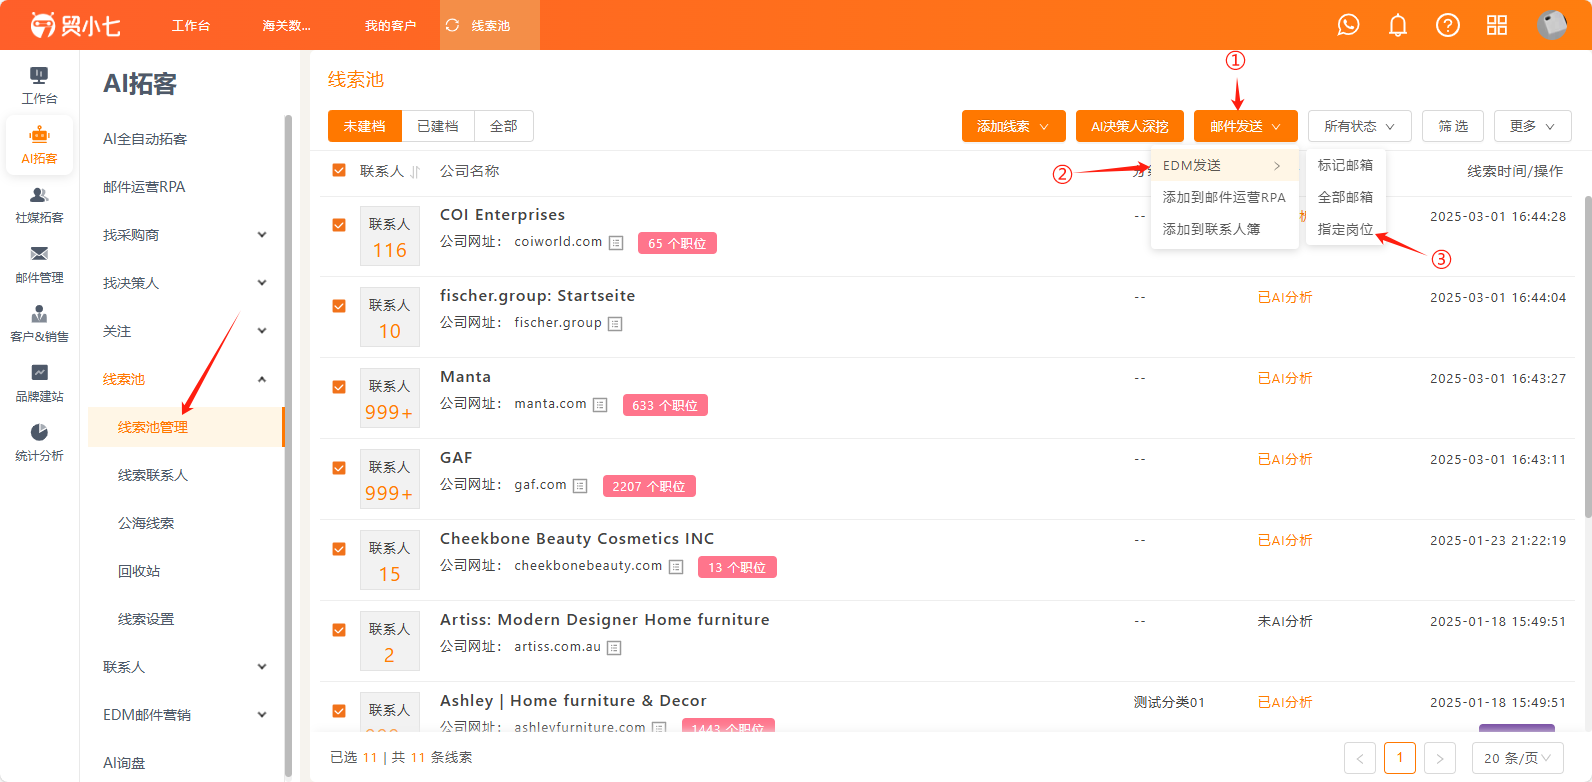Image resolution: width=1592 pixels, height=782 pixels.
Task: Click the detail icon next to coiworld.com
Action: (616, 243)
